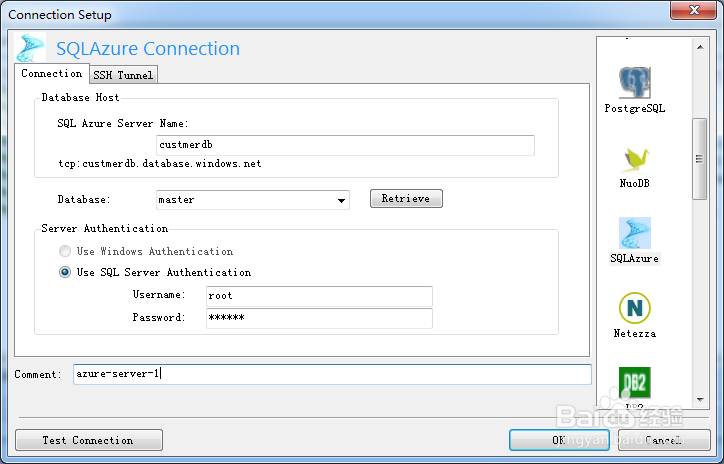Confirm with the OK button

tap(559, 440)
